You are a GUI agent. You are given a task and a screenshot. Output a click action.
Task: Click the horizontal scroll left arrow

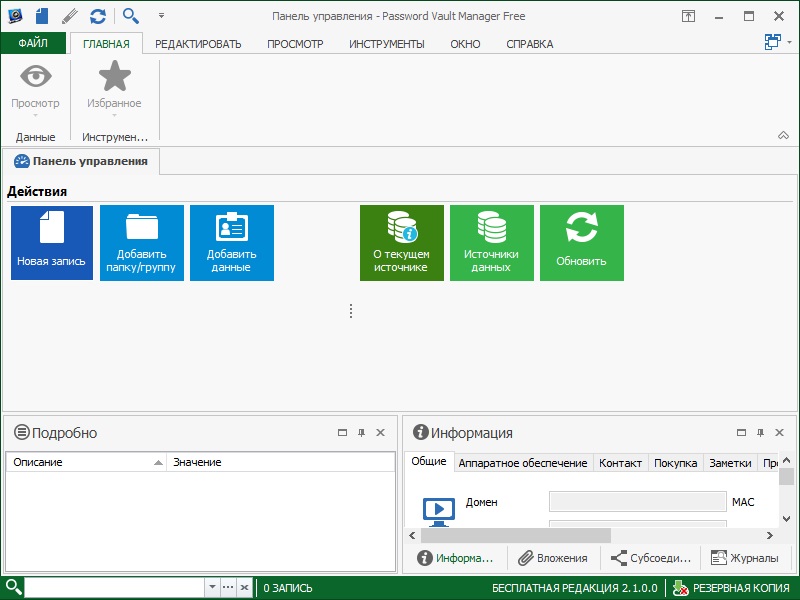(x=412, y=535)
